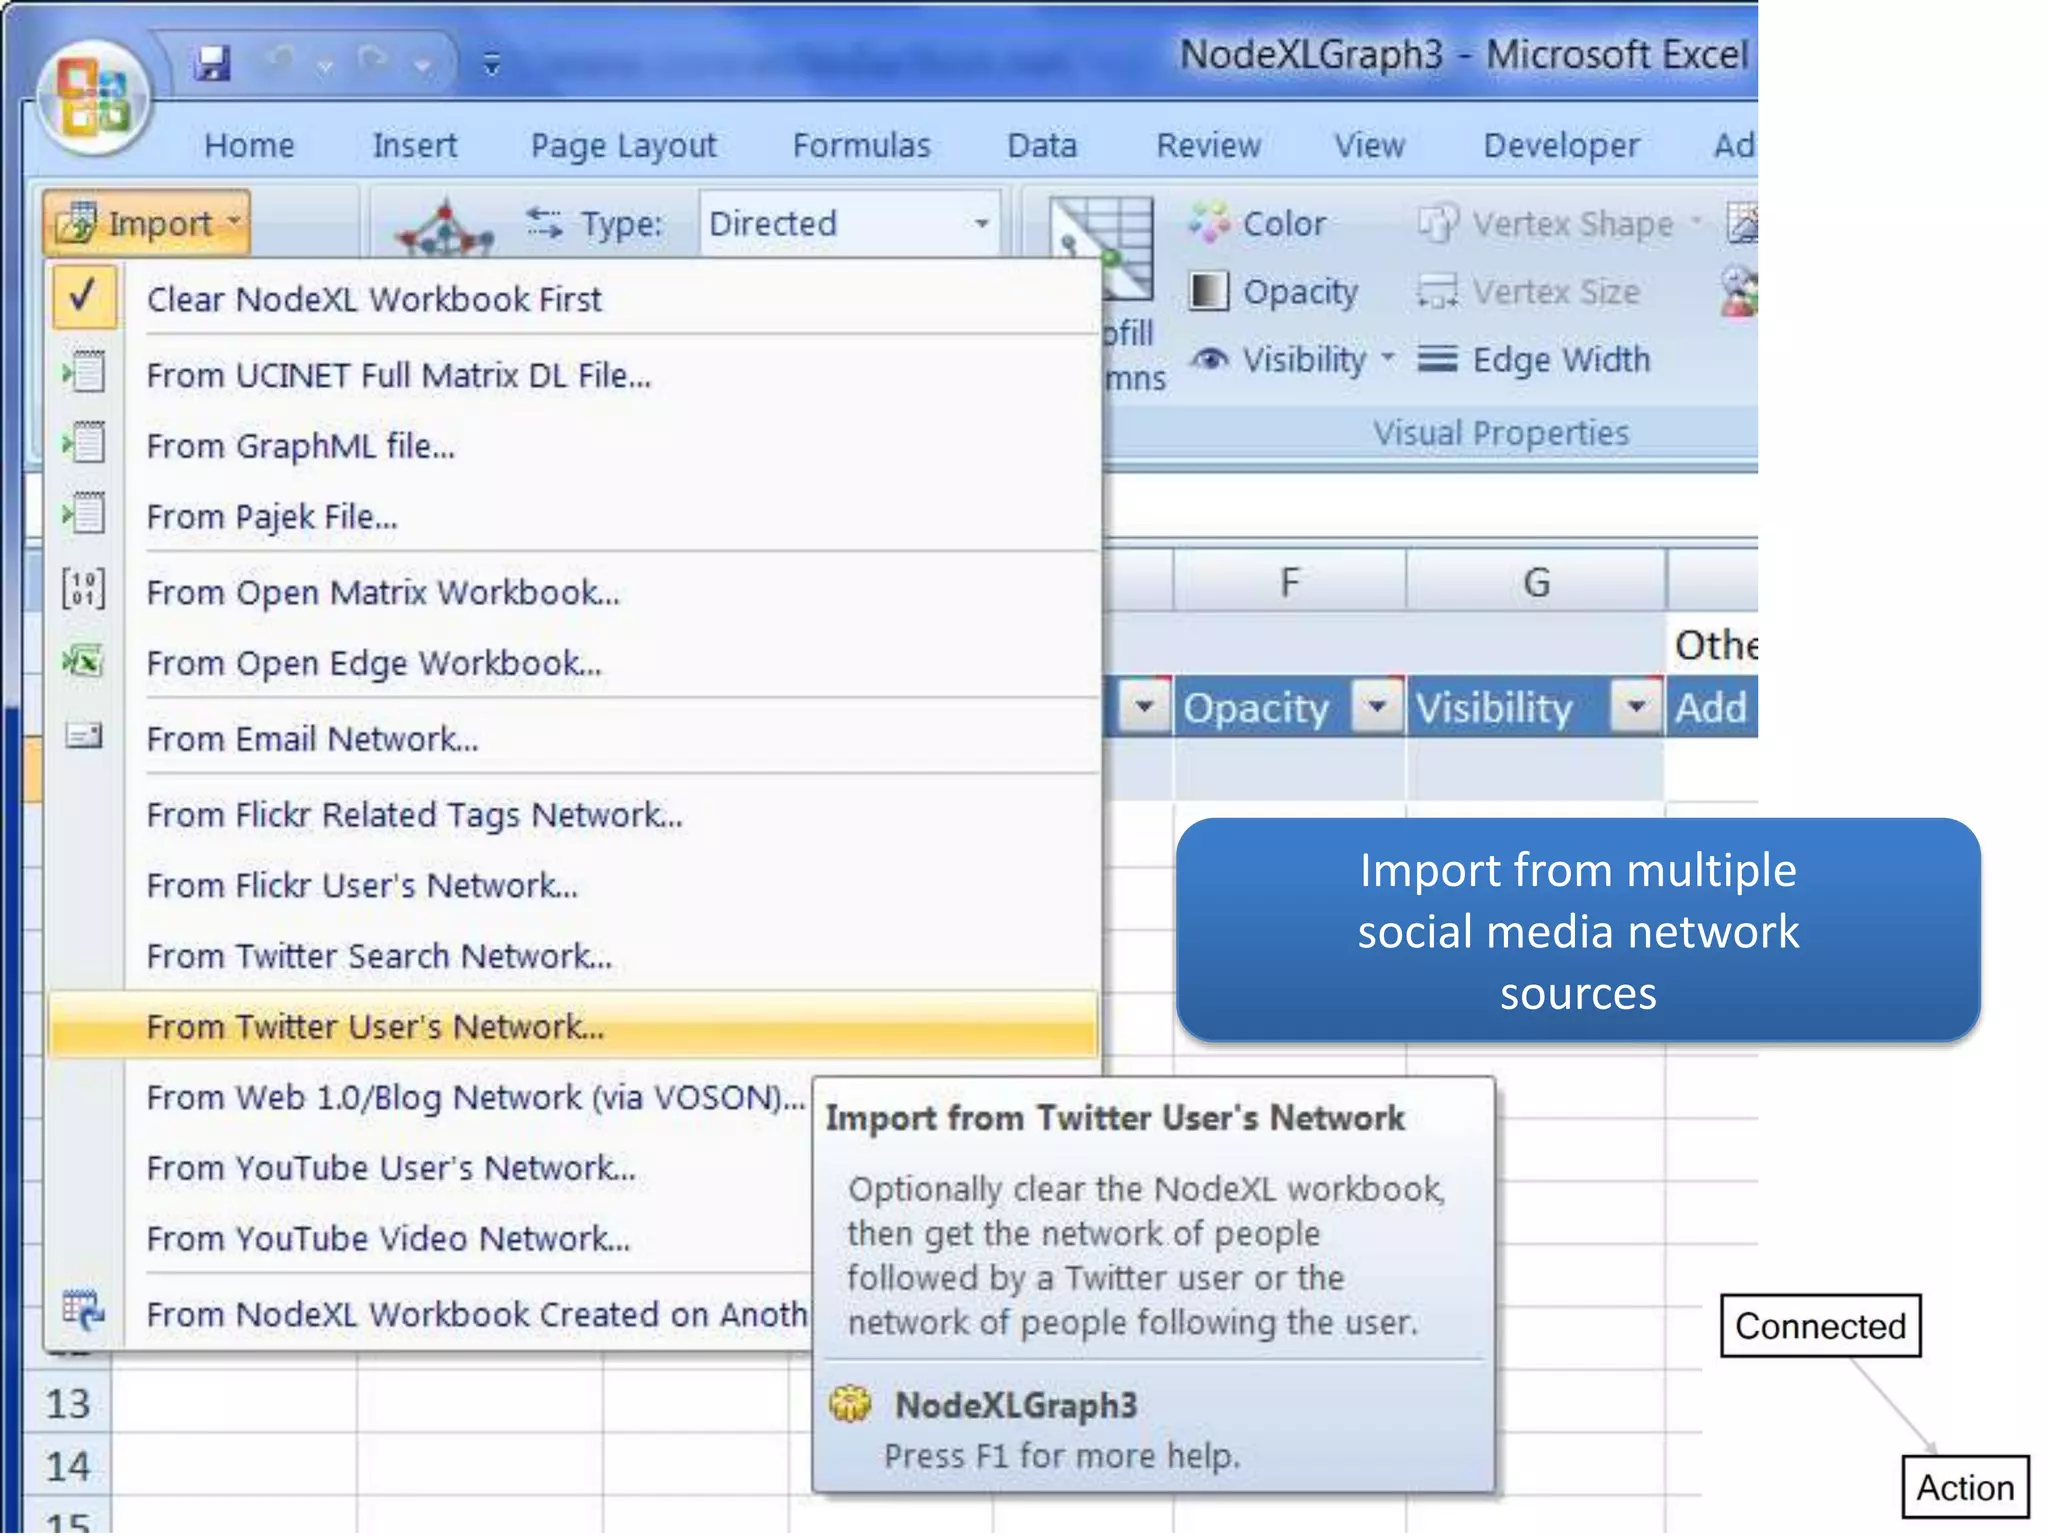The image size is (2048, 1536).
Task: Switch to the Insert tab
Action: [x=414, y=146]
